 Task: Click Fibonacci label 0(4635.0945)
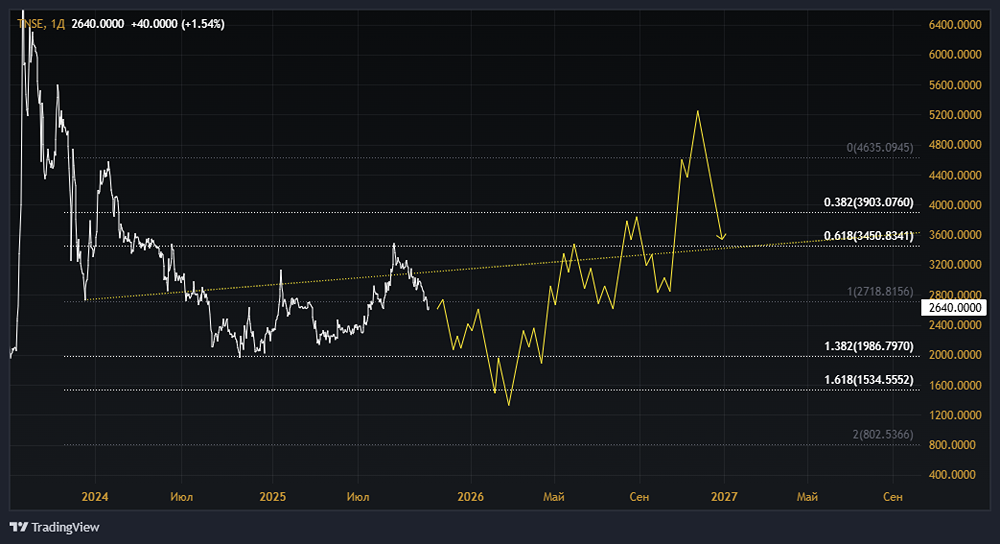(879, 147)
